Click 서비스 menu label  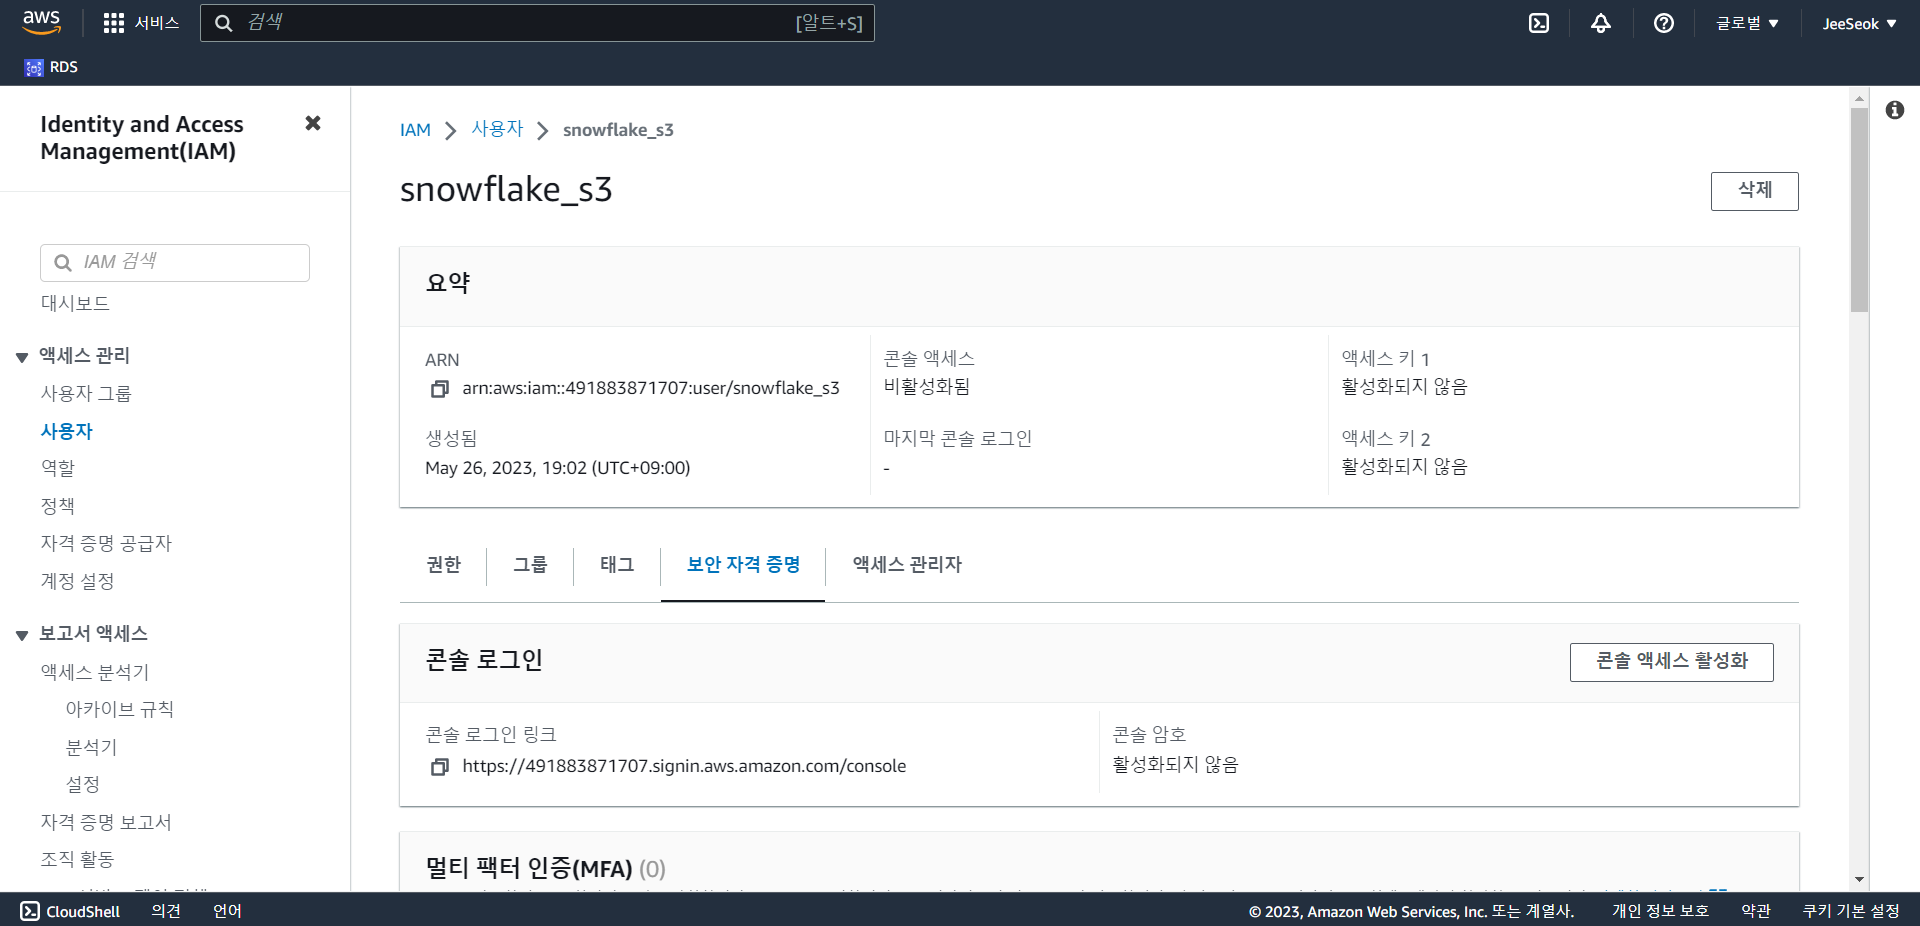[157, 23]
